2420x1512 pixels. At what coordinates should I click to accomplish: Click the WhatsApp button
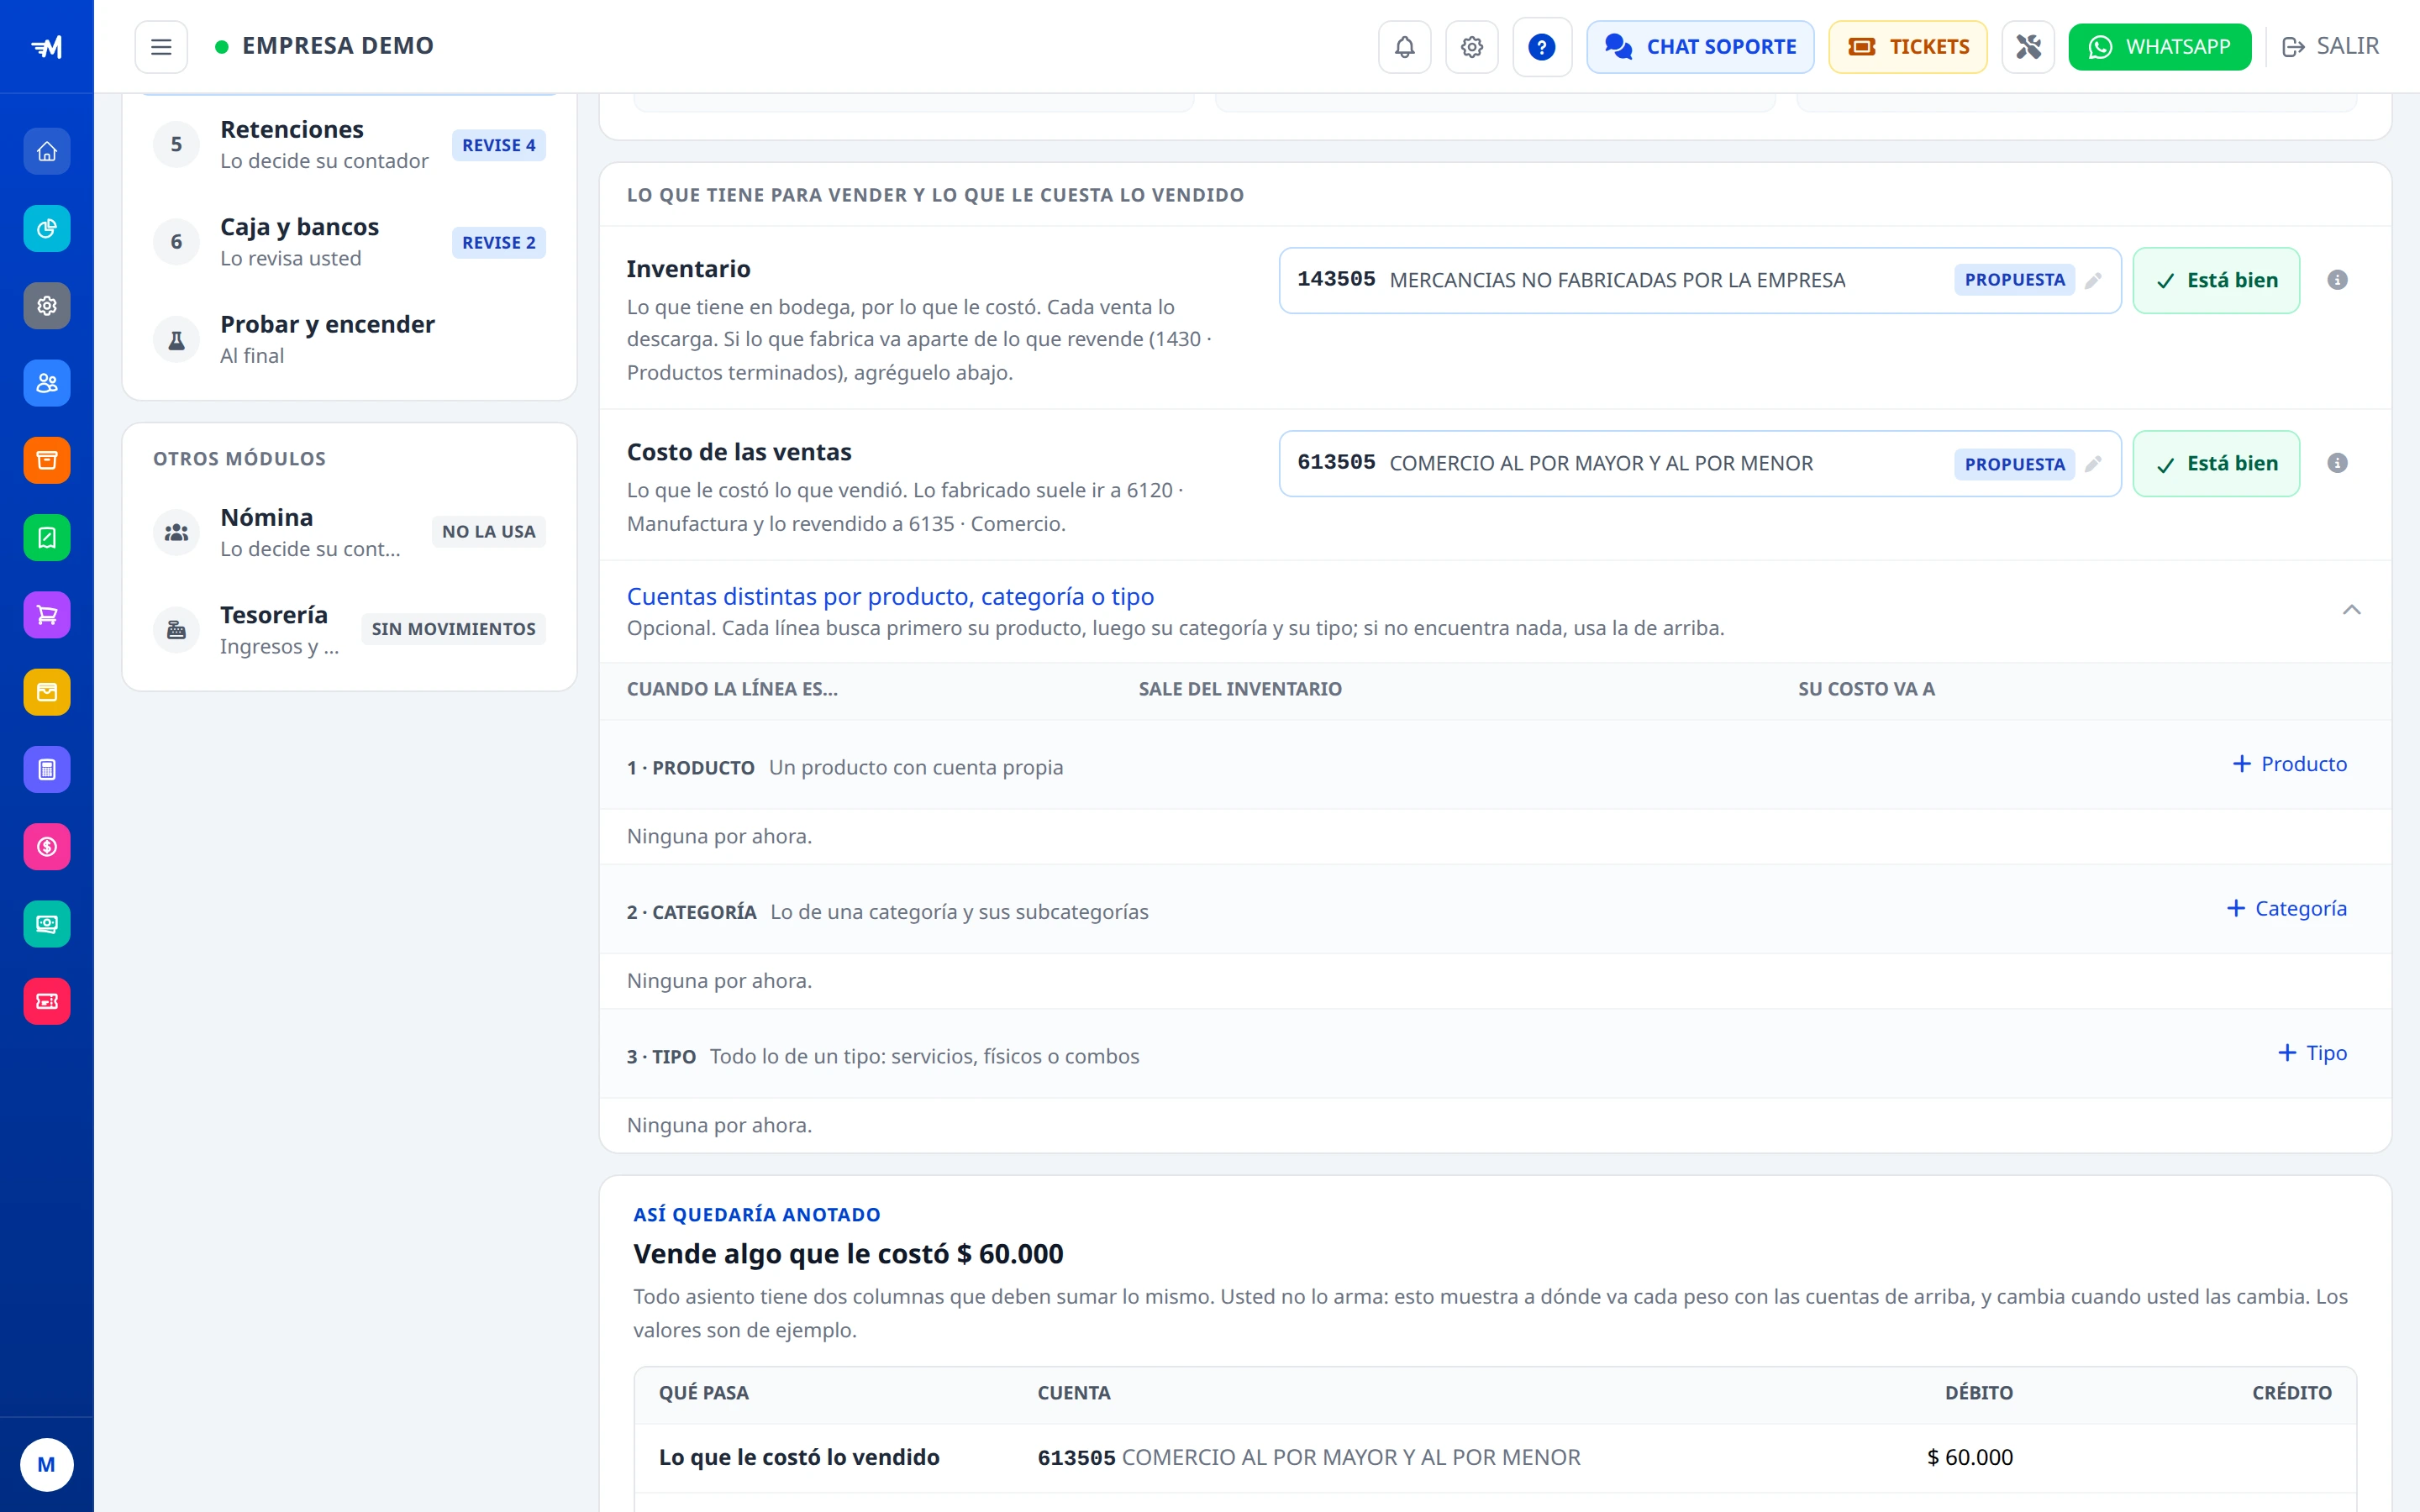tap(2160, 47)
